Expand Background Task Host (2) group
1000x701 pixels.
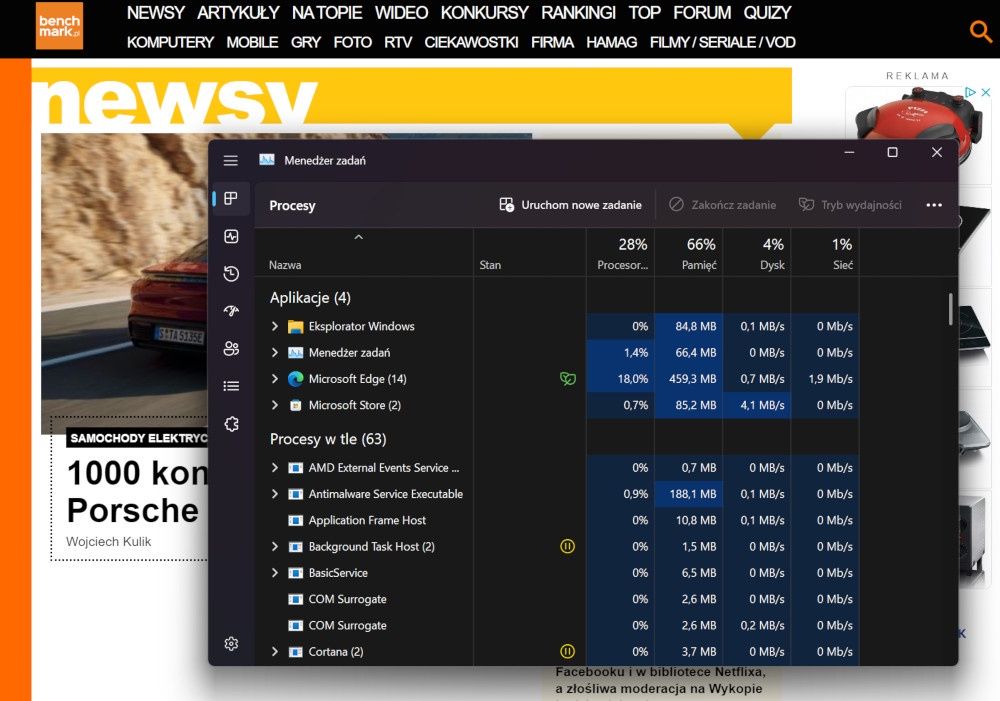(275, 547)
